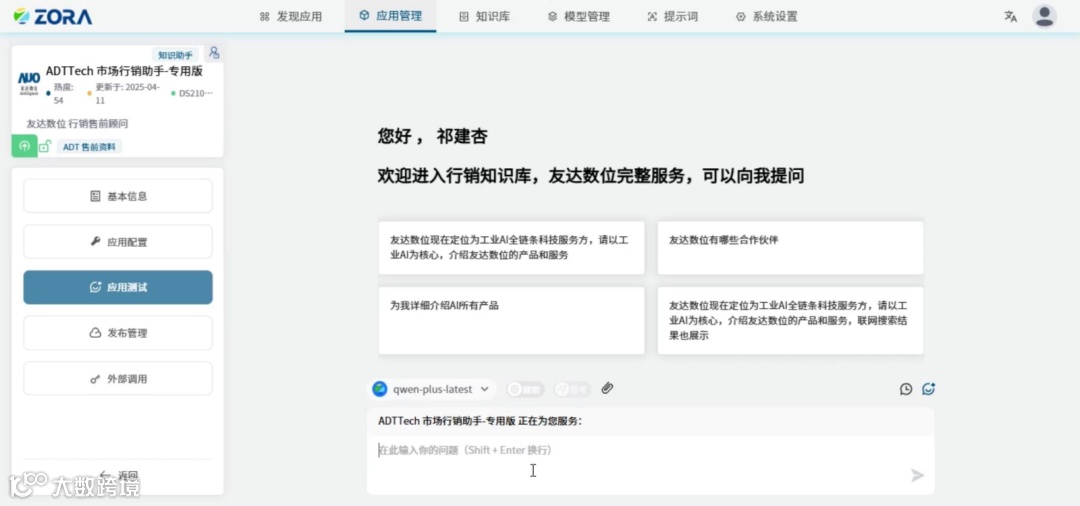Open 外部调用 section

tap(118, 379)
